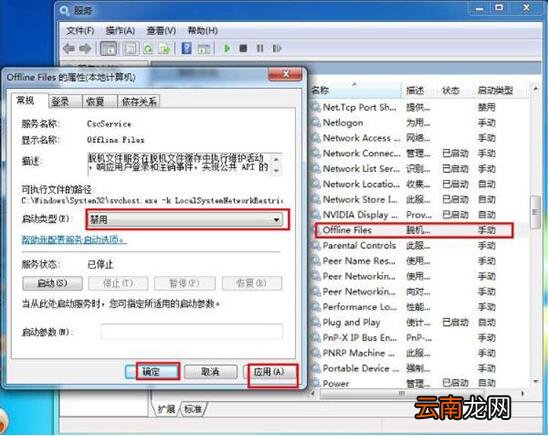Click the 启动(S) button
This screenshot has width=548, height=436.
[x=52, y=283]
